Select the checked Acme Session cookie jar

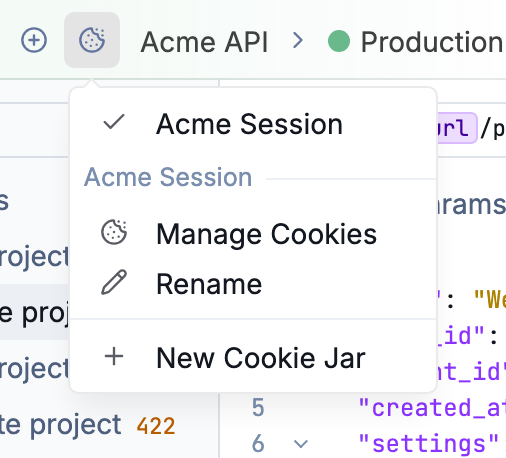(x=253, y=124)
